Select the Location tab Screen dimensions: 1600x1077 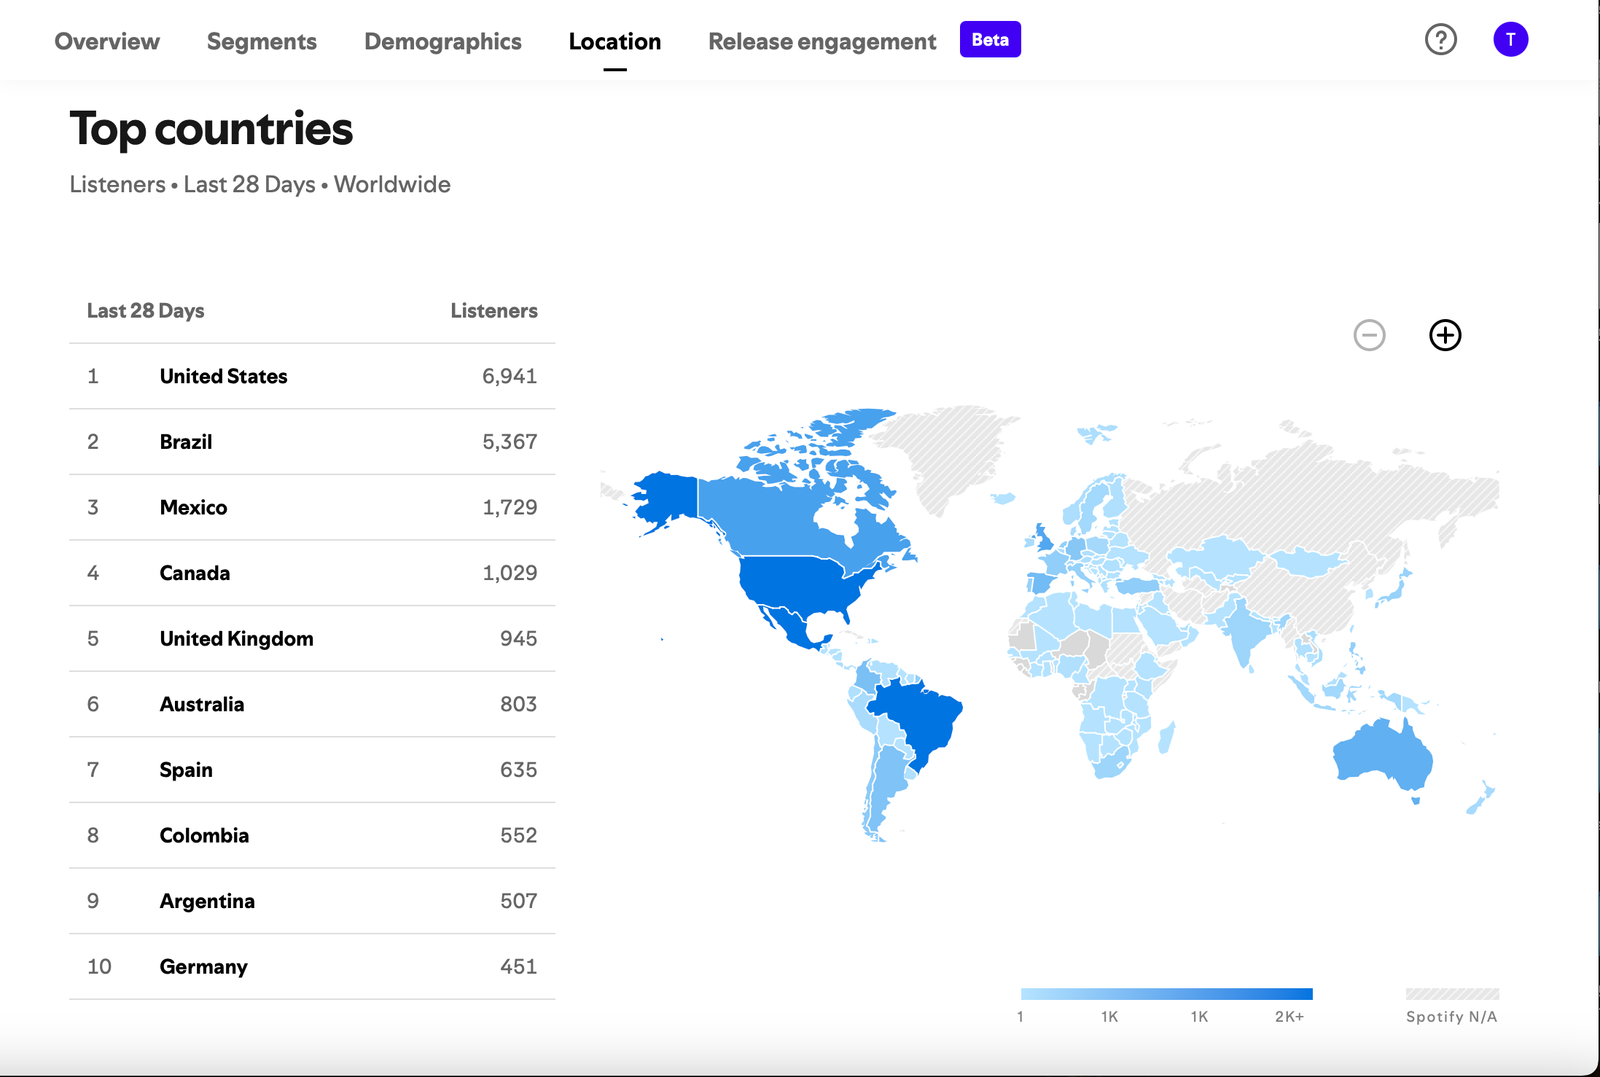click(x=614, y=42)
